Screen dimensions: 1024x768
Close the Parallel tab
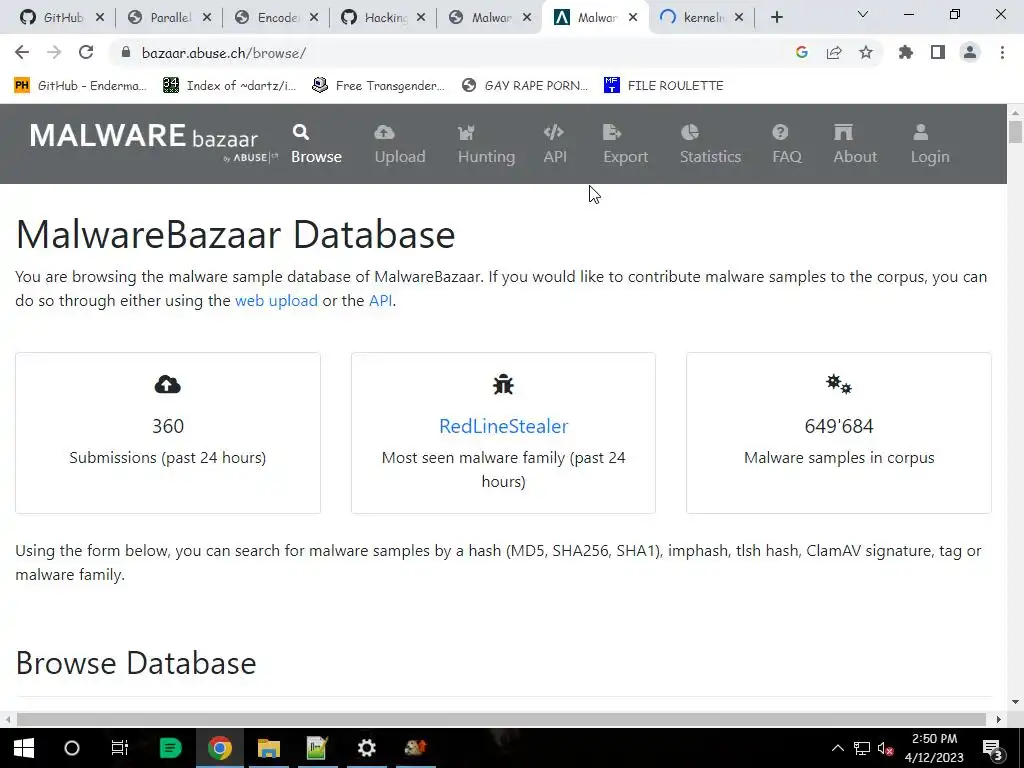[207, 18]
